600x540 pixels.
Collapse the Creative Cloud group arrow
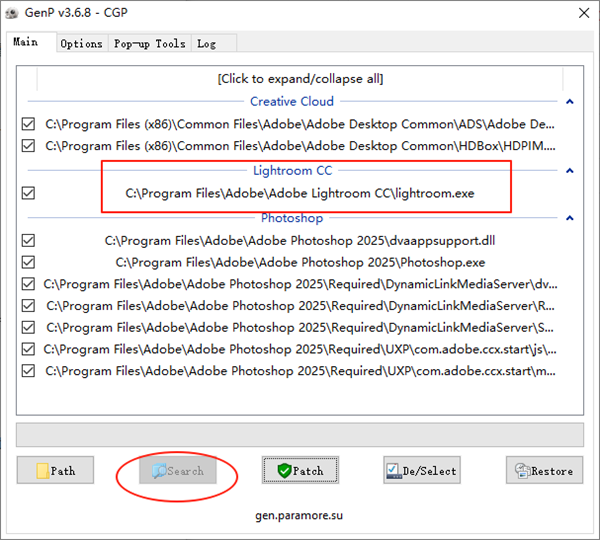click(x=570, y=102)
